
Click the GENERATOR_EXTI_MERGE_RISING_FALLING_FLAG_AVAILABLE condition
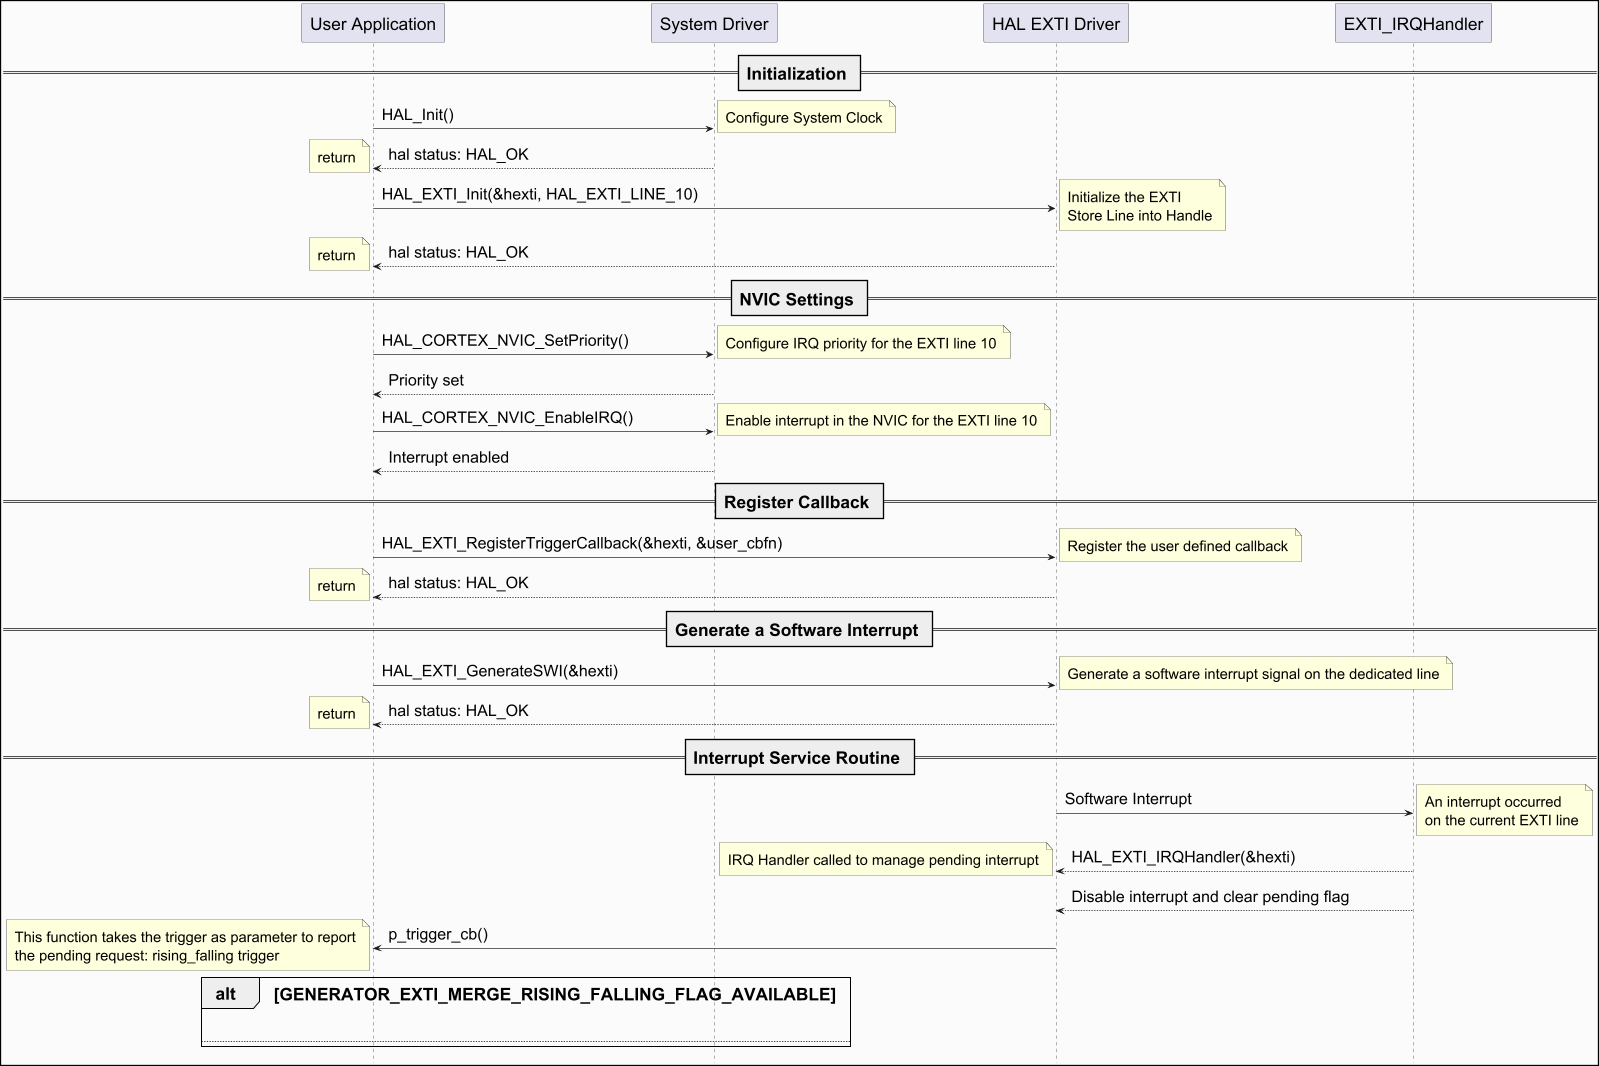tap(555, 994)
